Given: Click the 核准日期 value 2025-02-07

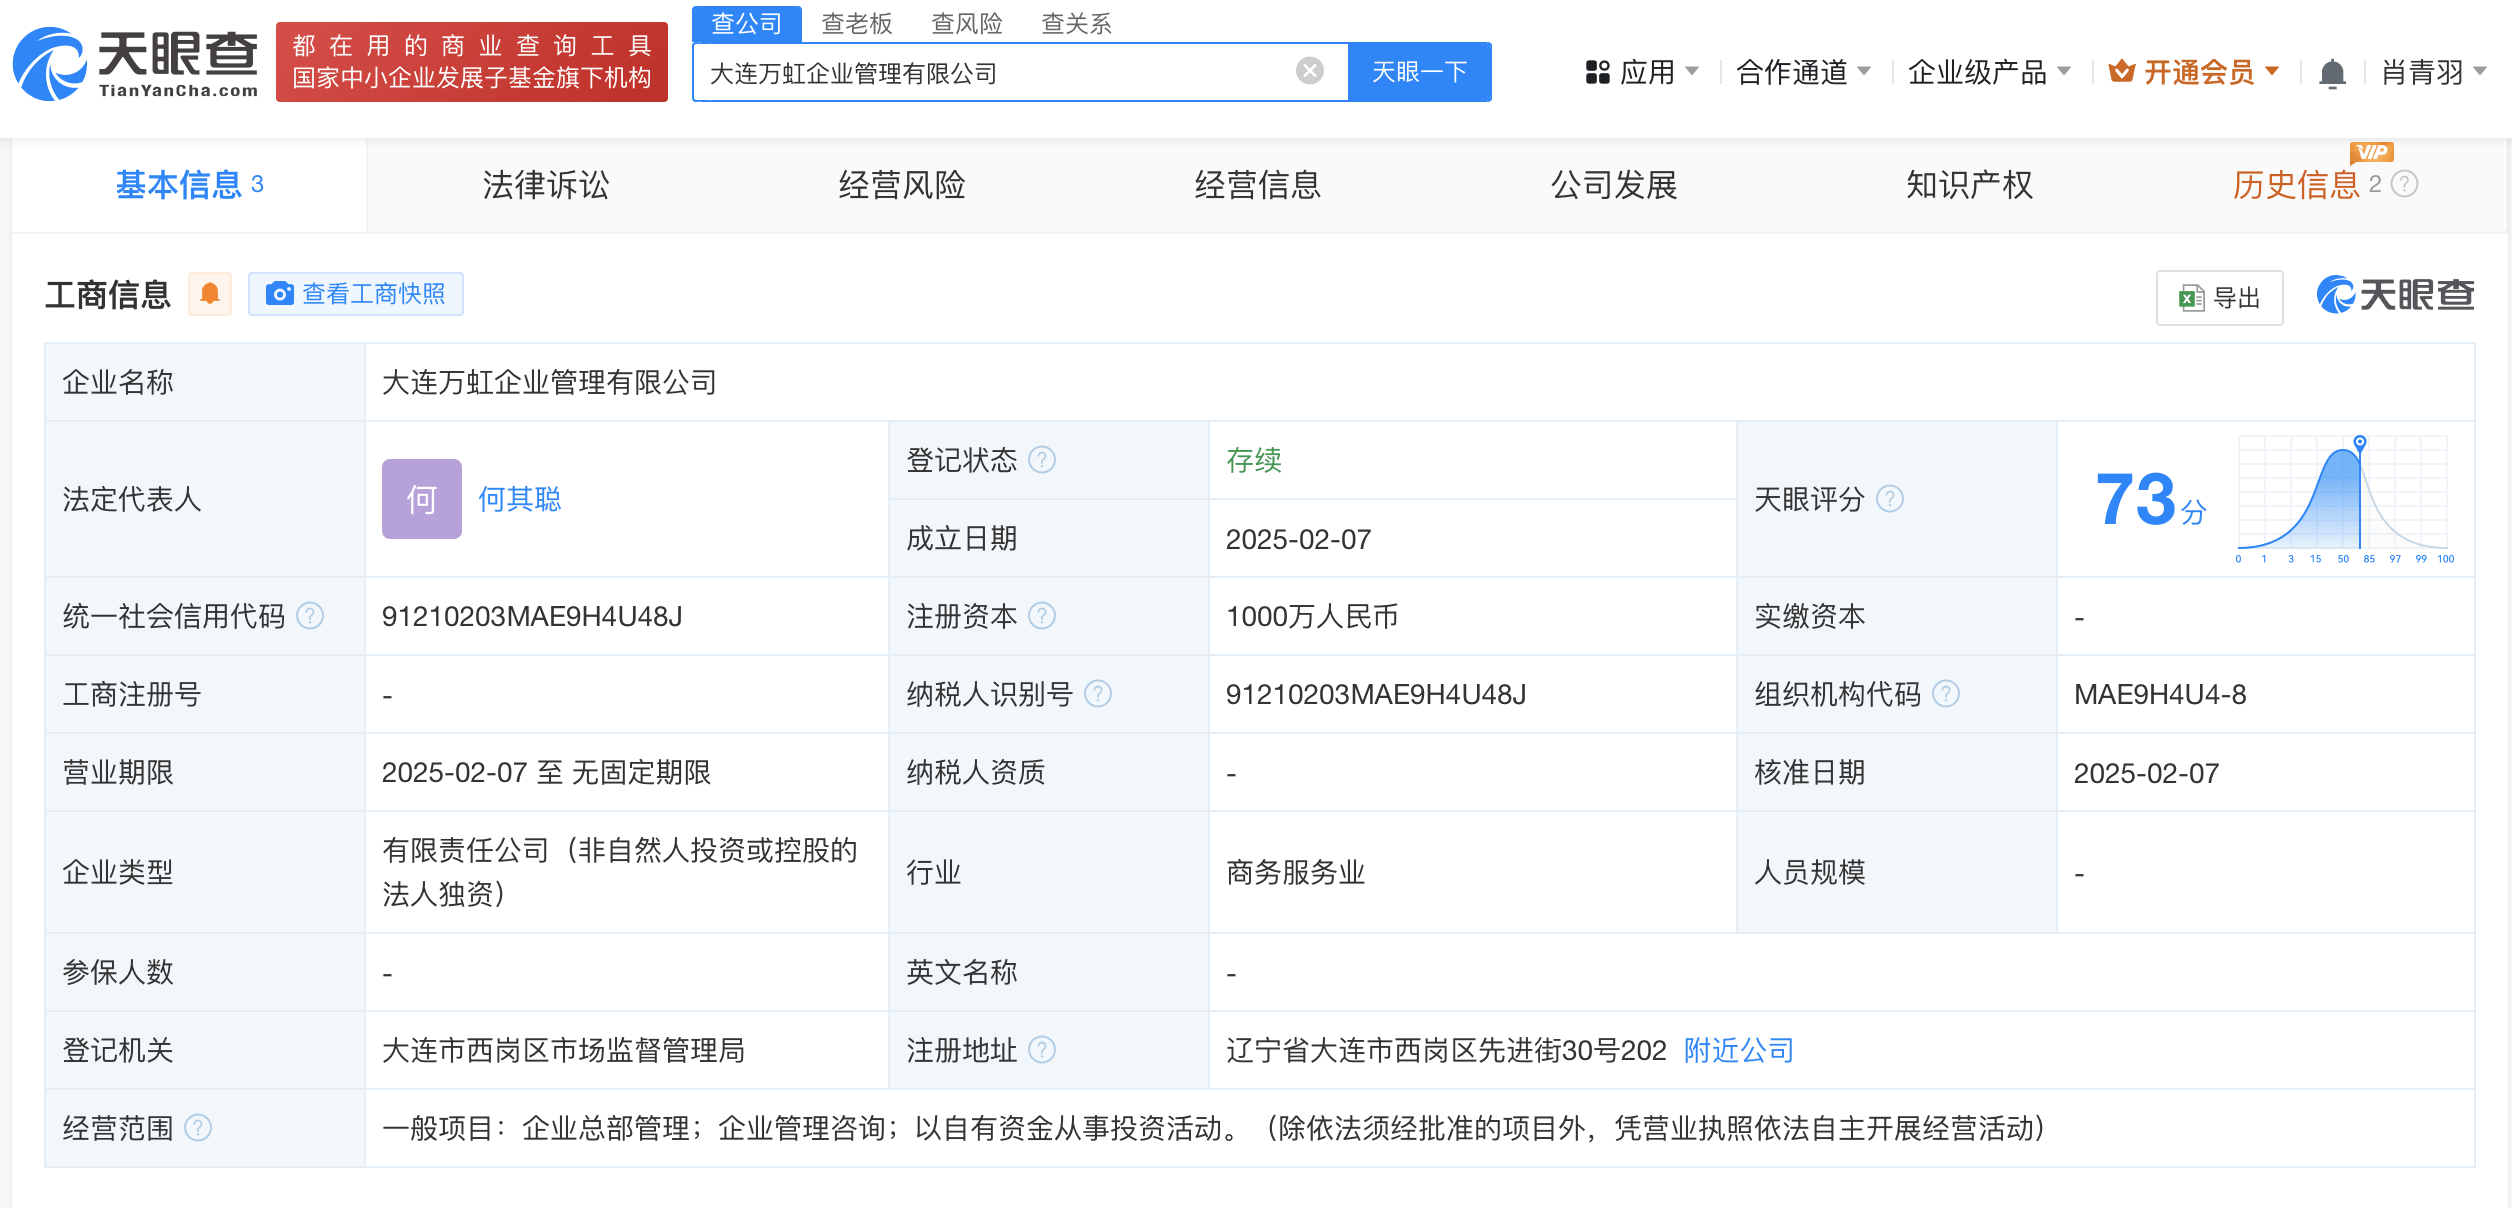Looking at the screenshot, I should click(x=2146, y=772).
